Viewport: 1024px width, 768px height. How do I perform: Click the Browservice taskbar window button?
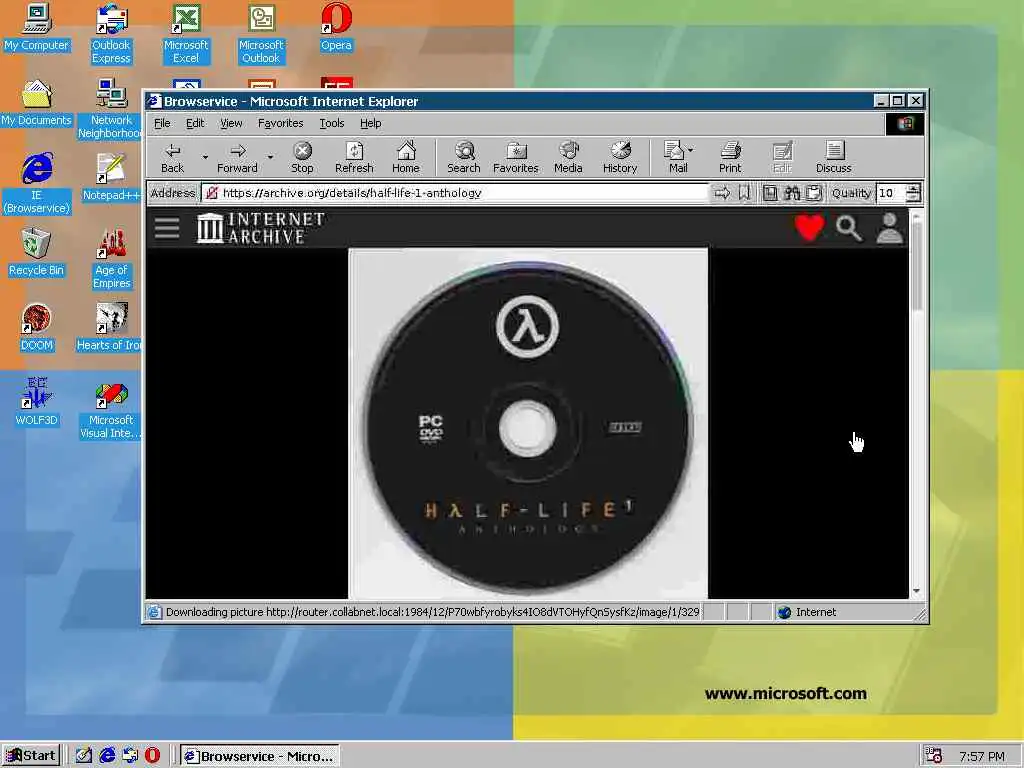point(259,756)
